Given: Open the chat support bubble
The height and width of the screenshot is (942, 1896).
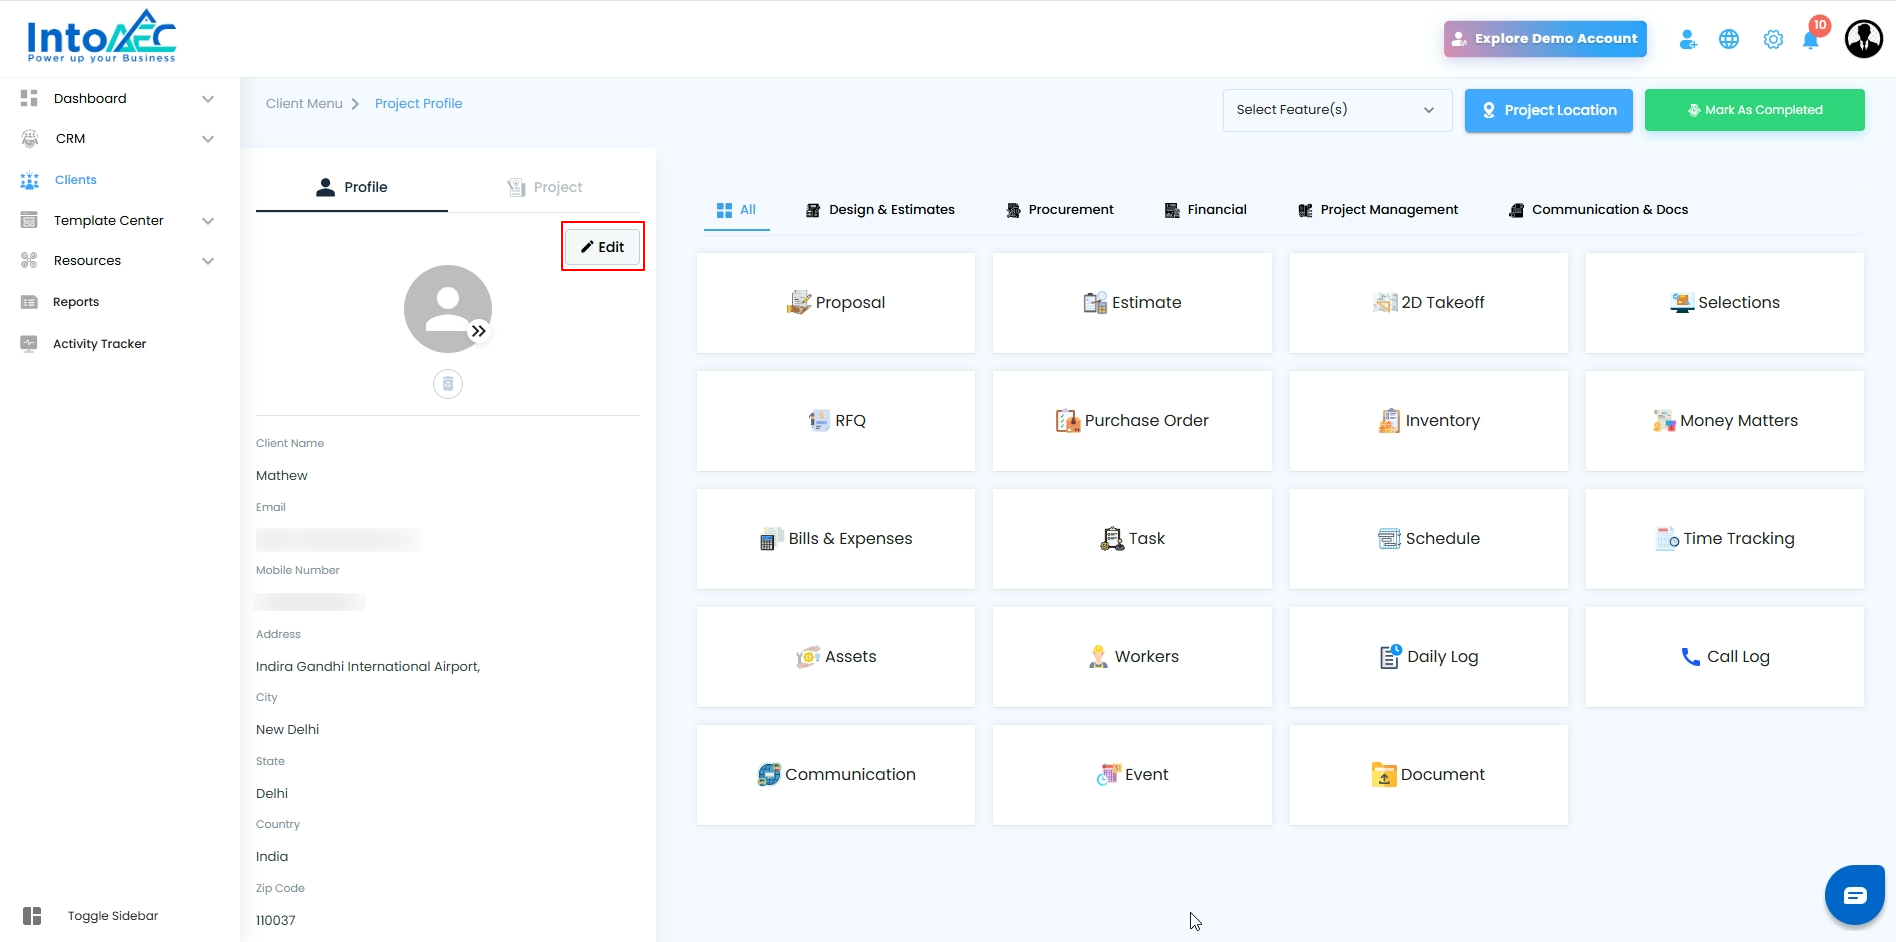Looking at the screenshot, I should (x=1855, y=895).
